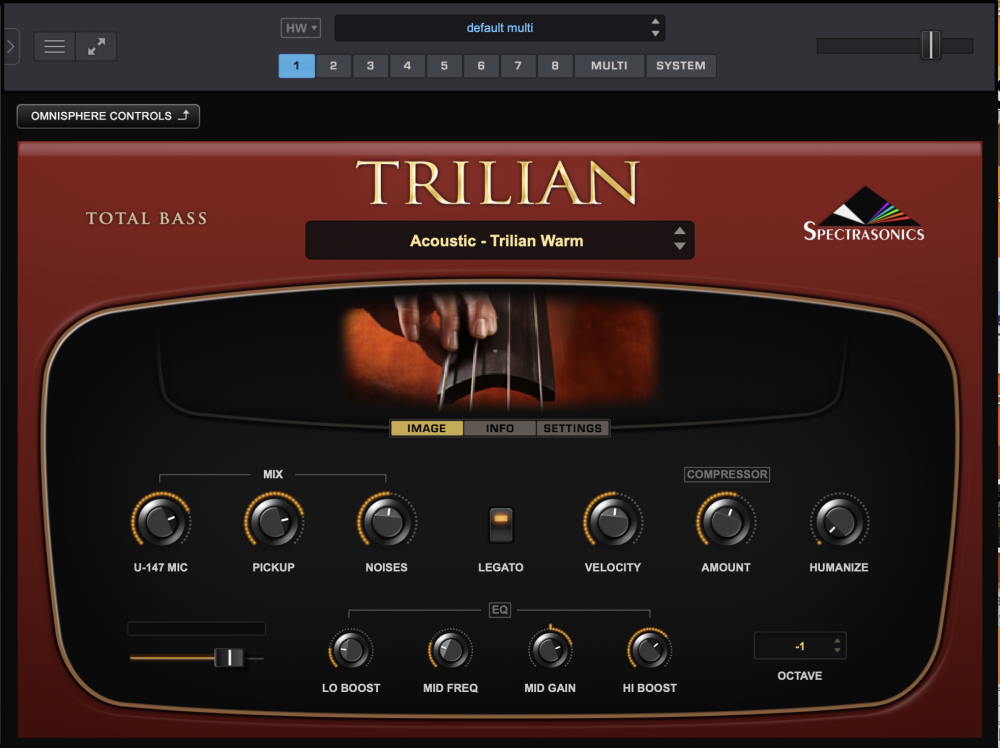This screenshot has height=748, width=1000.
Task: Click the PICKUP mix knob
Action: click(x=274, y=522)
